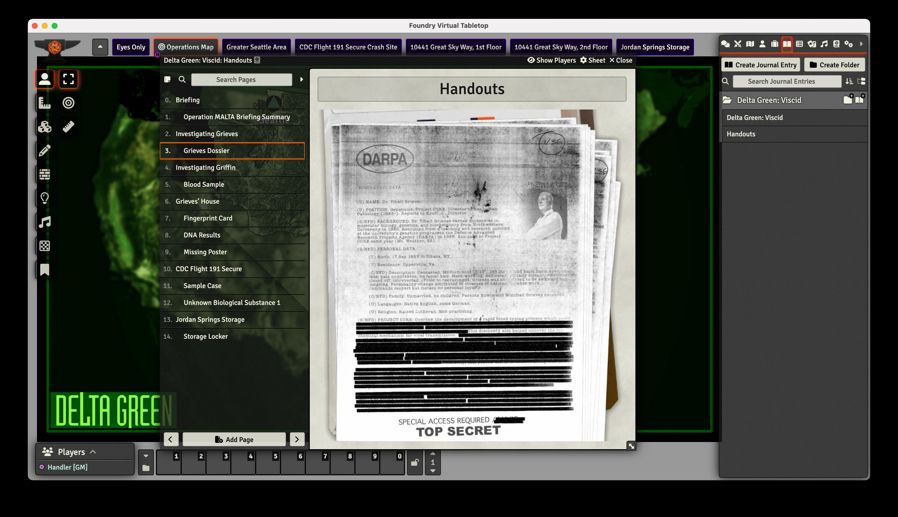Open the Investigating Griffin page
Viewport: 898px width, 517px height.
(x=234, y=167)
